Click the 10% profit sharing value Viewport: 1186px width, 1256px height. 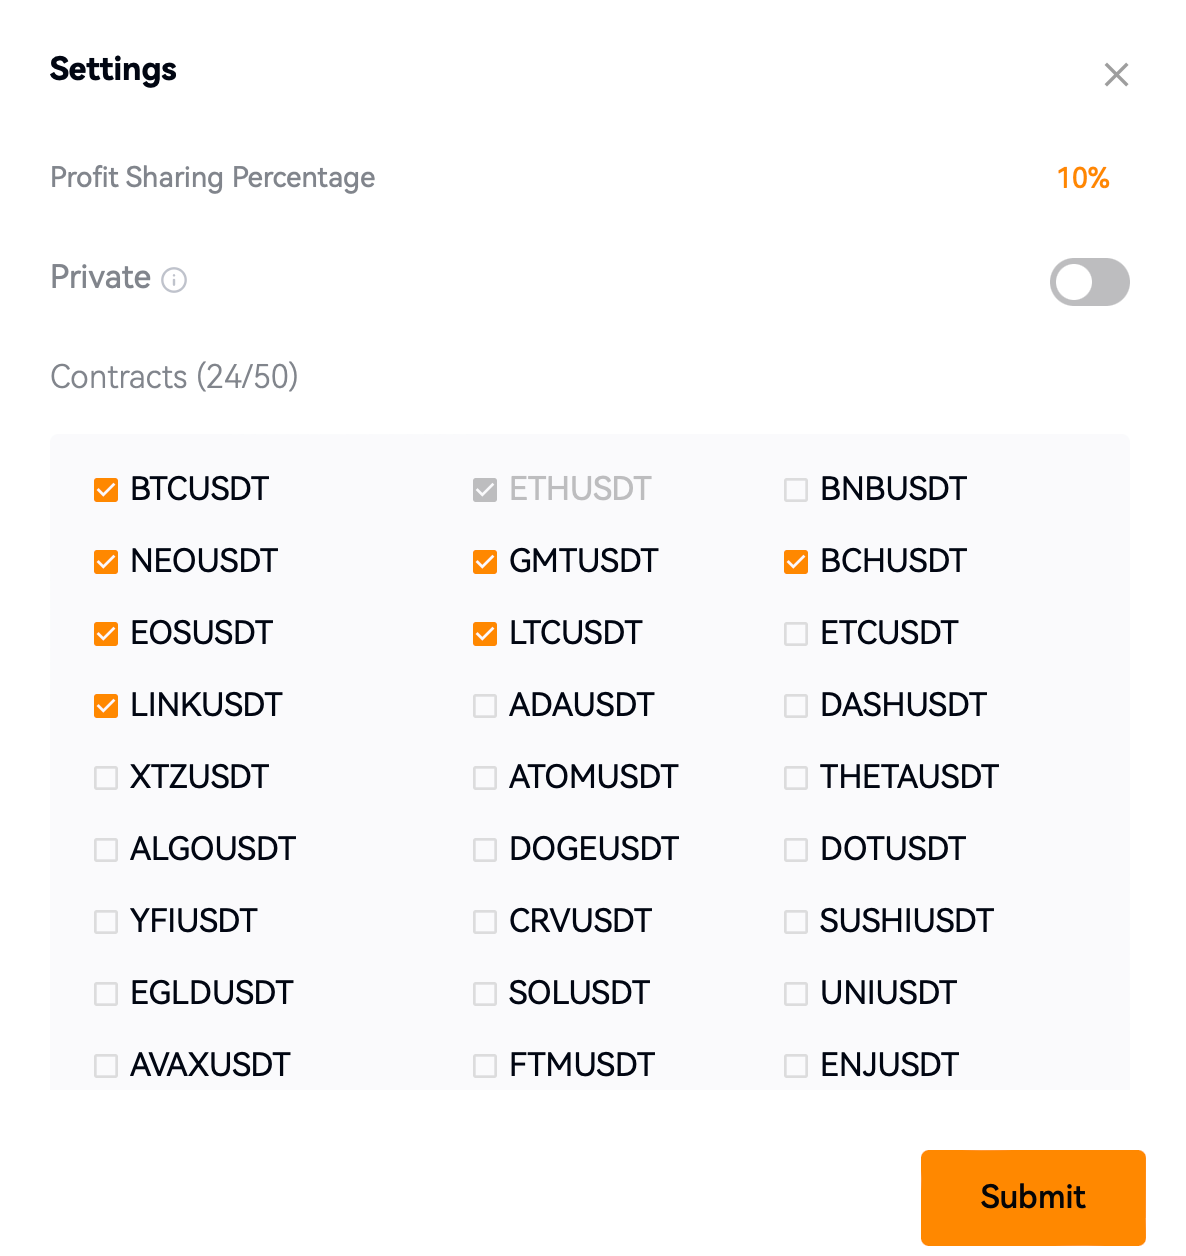pyautogui.click(x=1083, y=178)
